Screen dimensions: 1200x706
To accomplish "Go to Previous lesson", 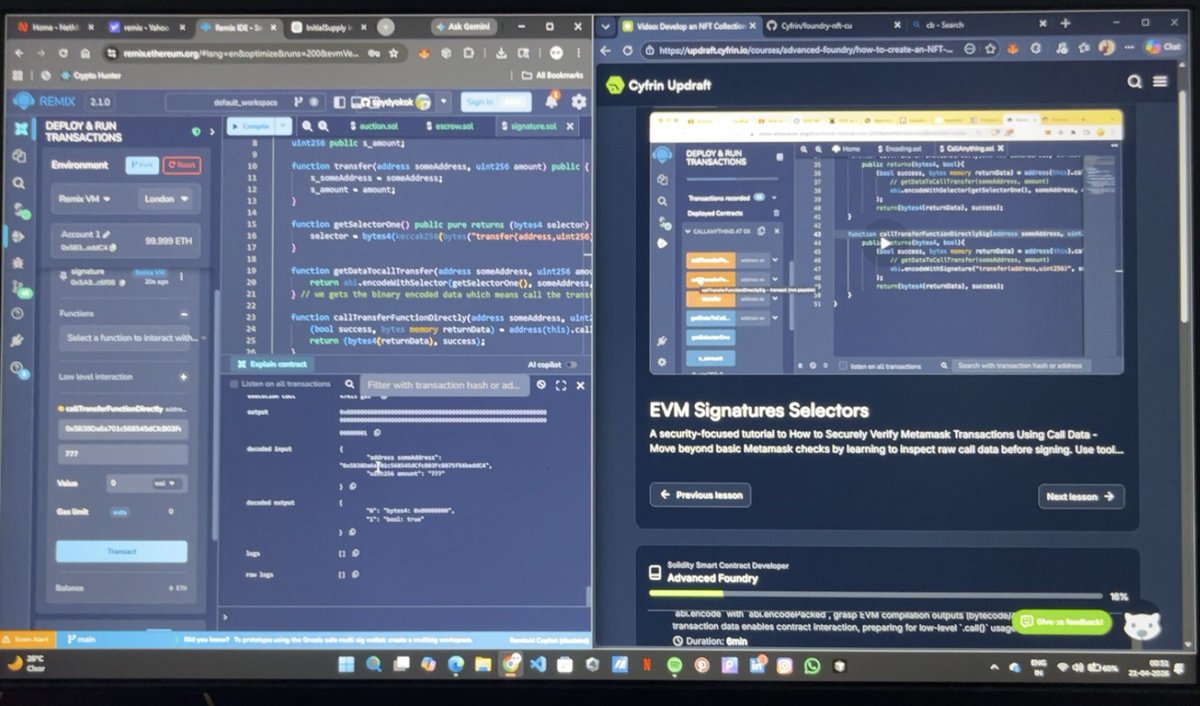I will coord(700,495).
